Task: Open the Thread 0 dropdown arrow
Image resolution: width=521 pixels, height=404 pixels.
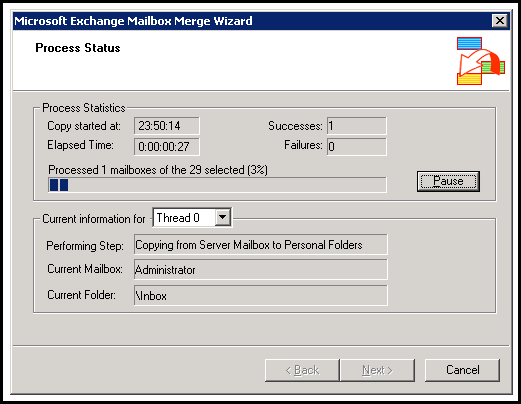Action: tap(223, 218)
